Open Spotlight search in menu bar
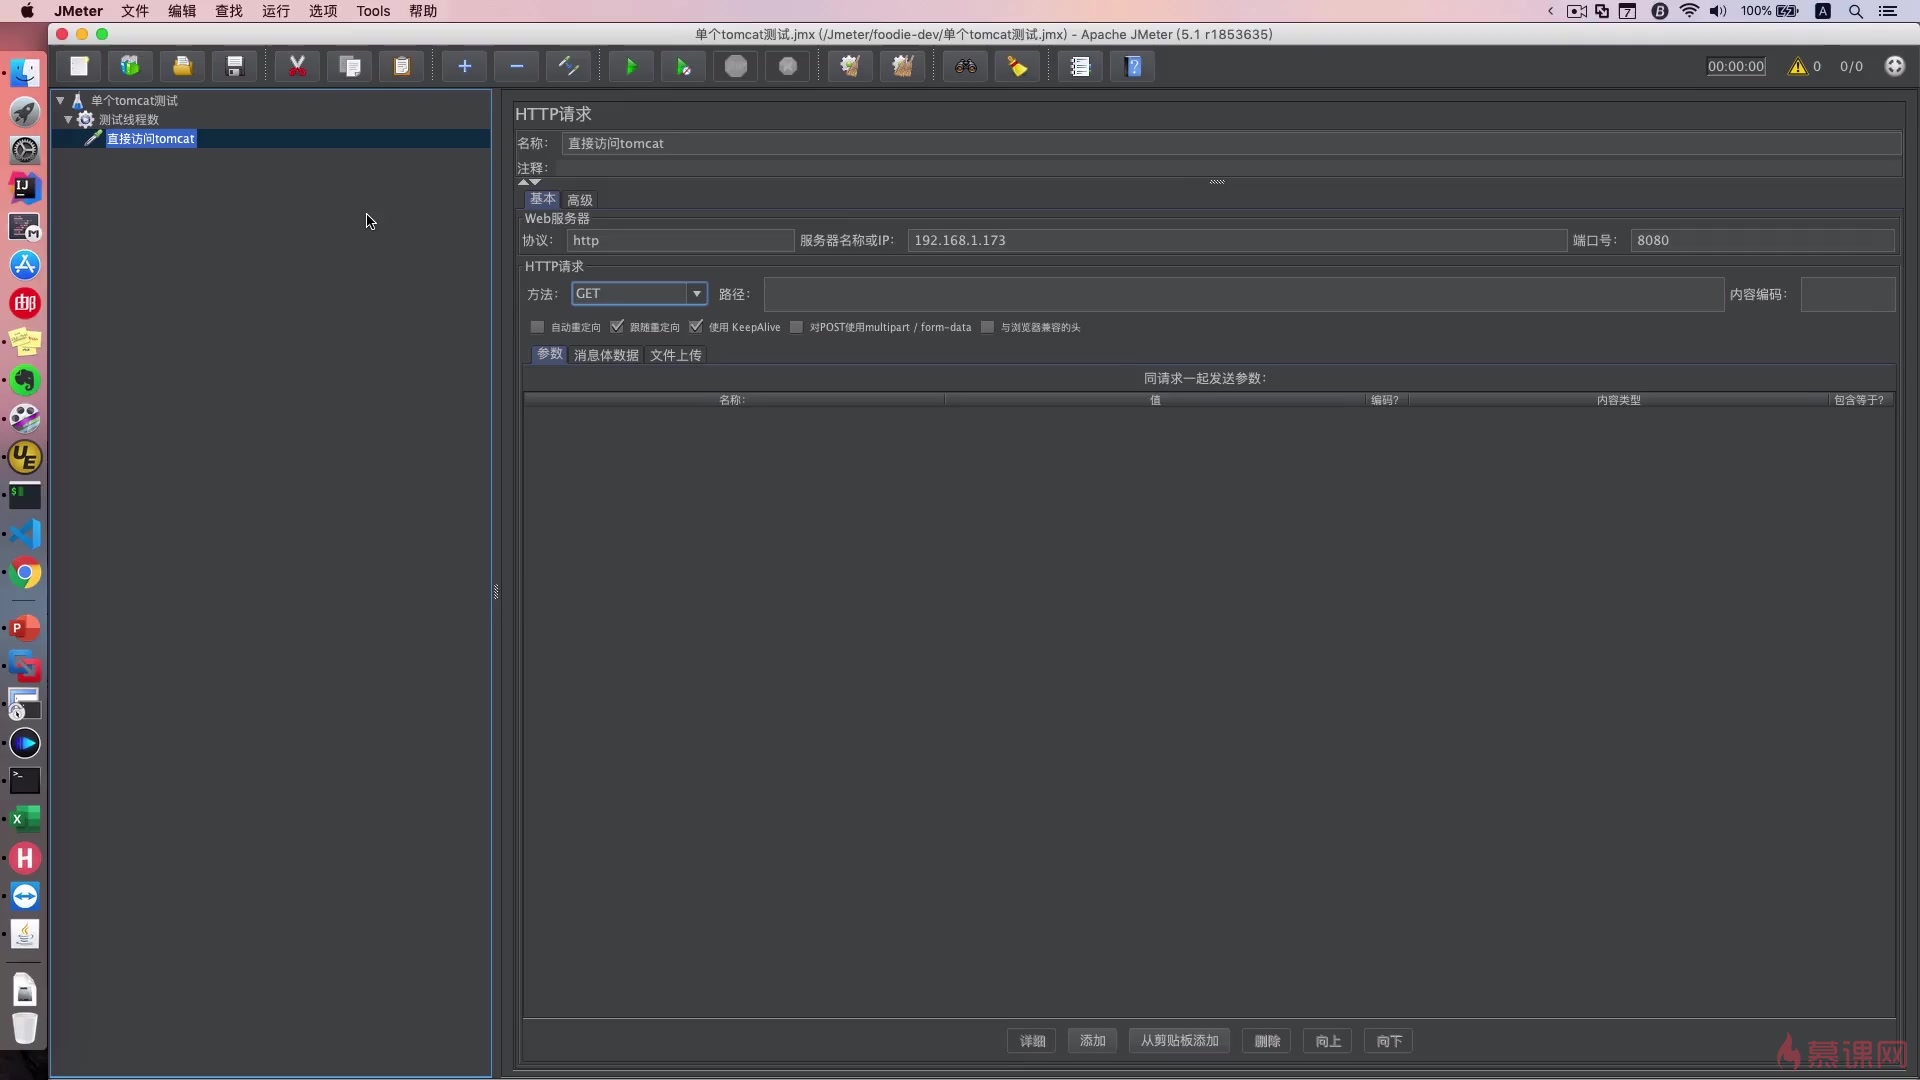 click(1855, 11)
